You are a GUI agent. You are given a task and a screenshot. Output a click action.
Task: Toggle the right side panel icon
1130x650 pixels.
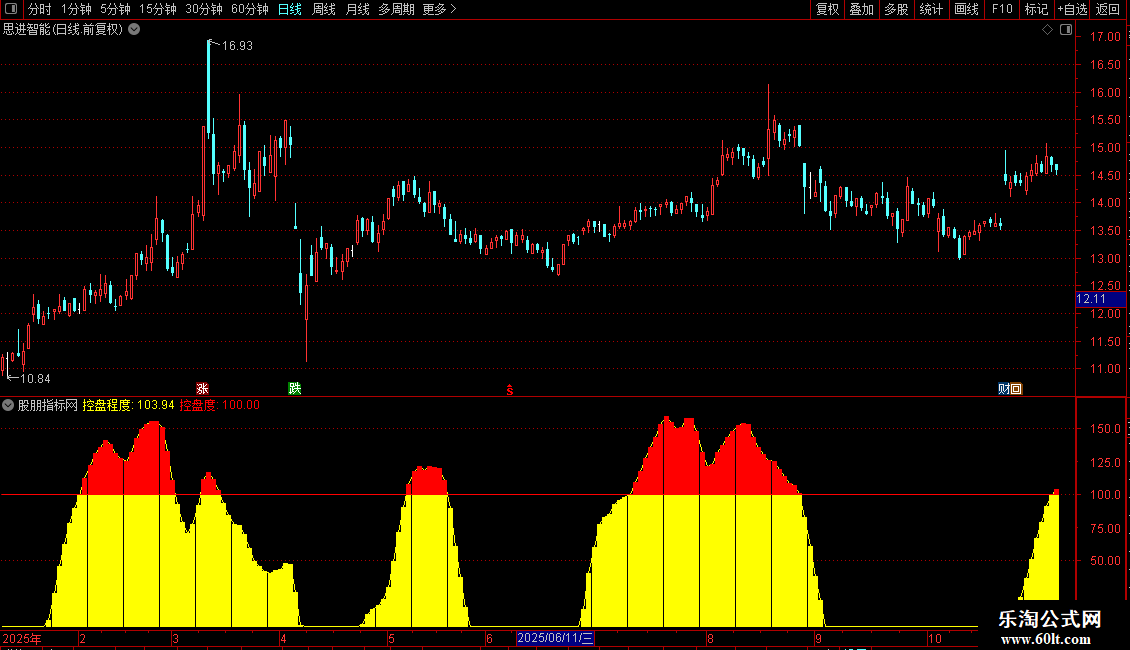coord(1066,30)
